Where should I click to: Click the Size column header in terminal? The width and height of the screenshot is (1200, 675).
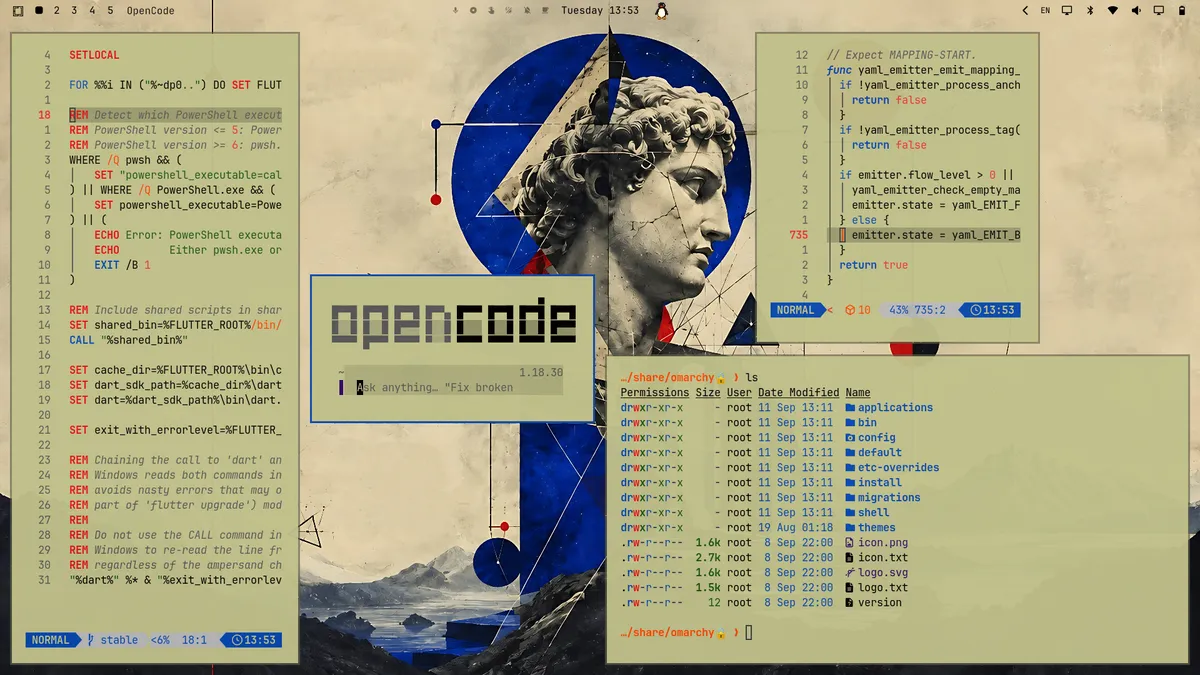708,392
